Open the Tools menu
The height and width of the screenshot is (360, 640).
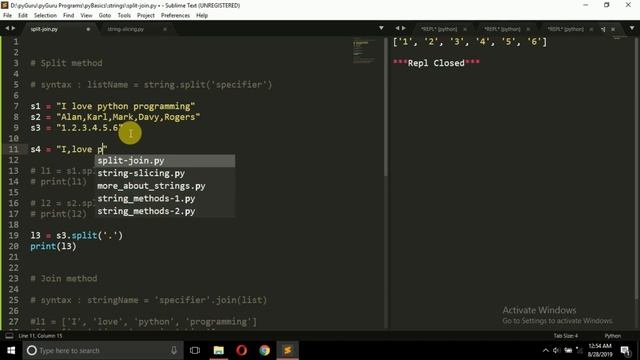[124, 15]
